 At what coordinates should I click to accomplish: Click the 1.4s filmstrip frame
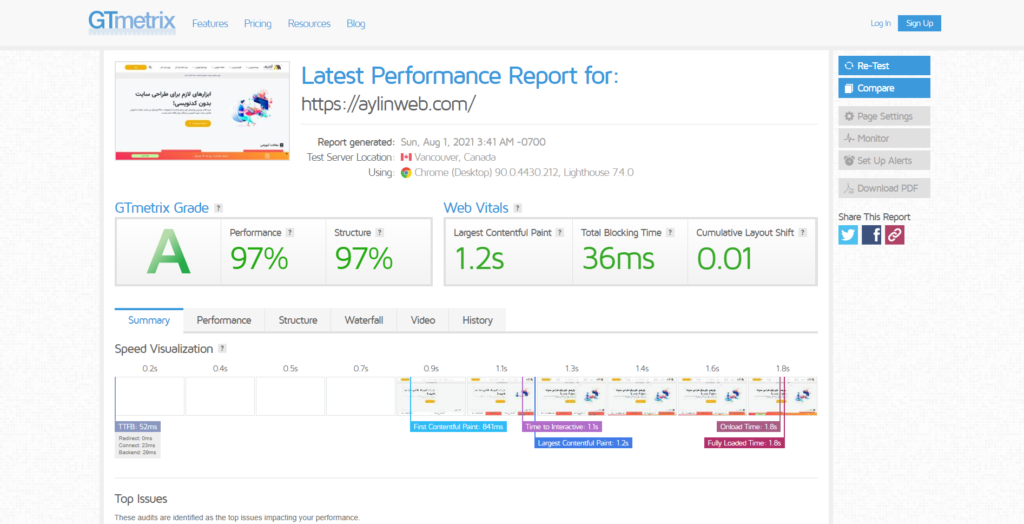(642, 396)
